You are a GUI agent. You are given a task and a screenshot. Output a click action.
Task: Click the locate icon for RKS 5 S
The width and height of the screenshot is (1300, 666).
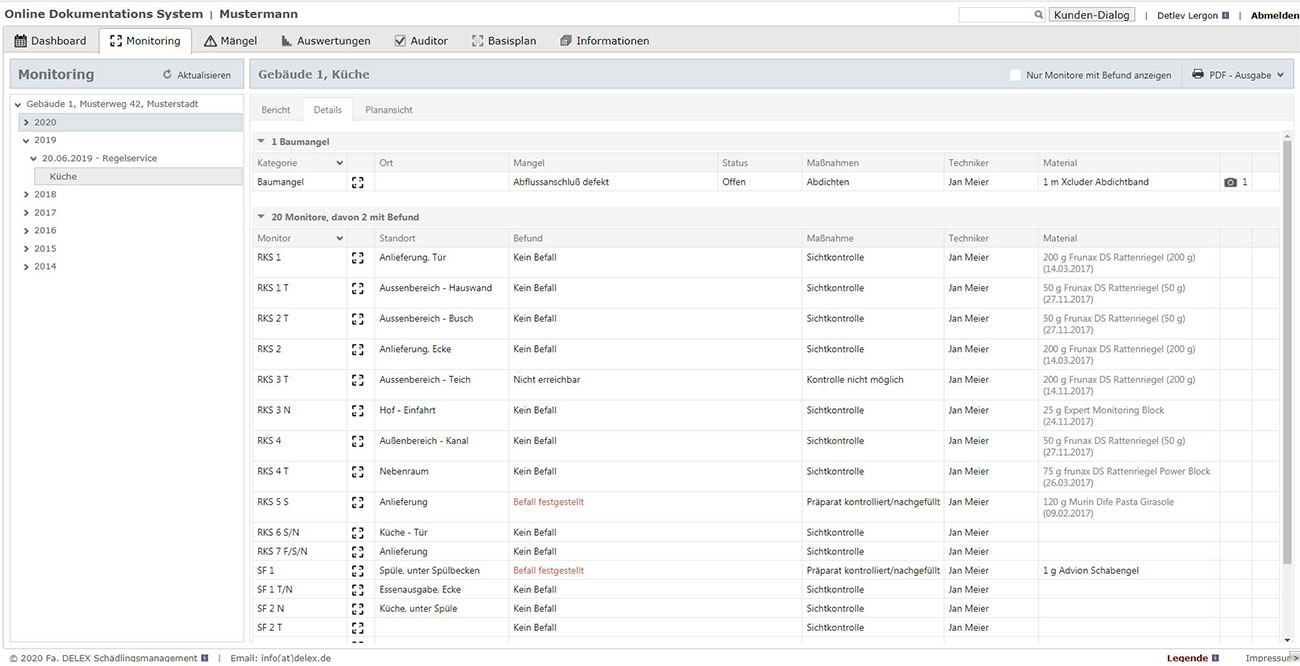click(x=357, y=502)
